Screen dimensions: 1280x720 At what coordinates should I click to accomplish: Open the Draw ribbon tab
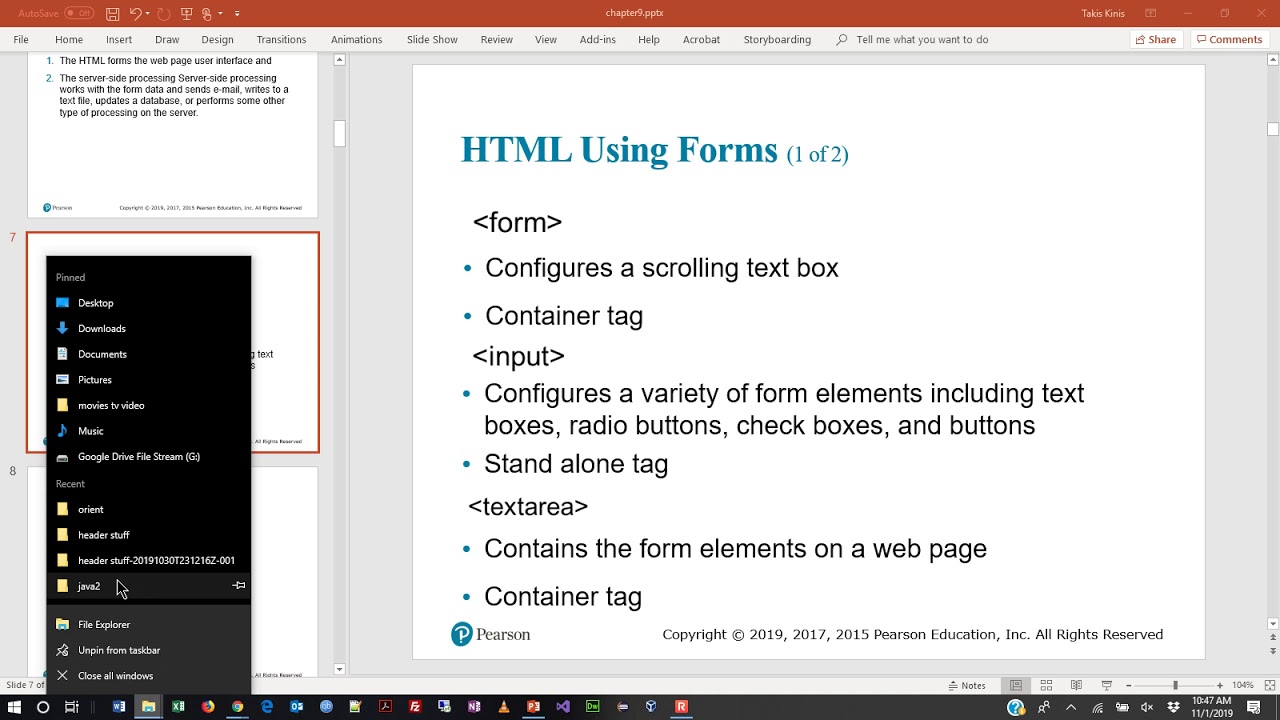(x=167, y=39)
